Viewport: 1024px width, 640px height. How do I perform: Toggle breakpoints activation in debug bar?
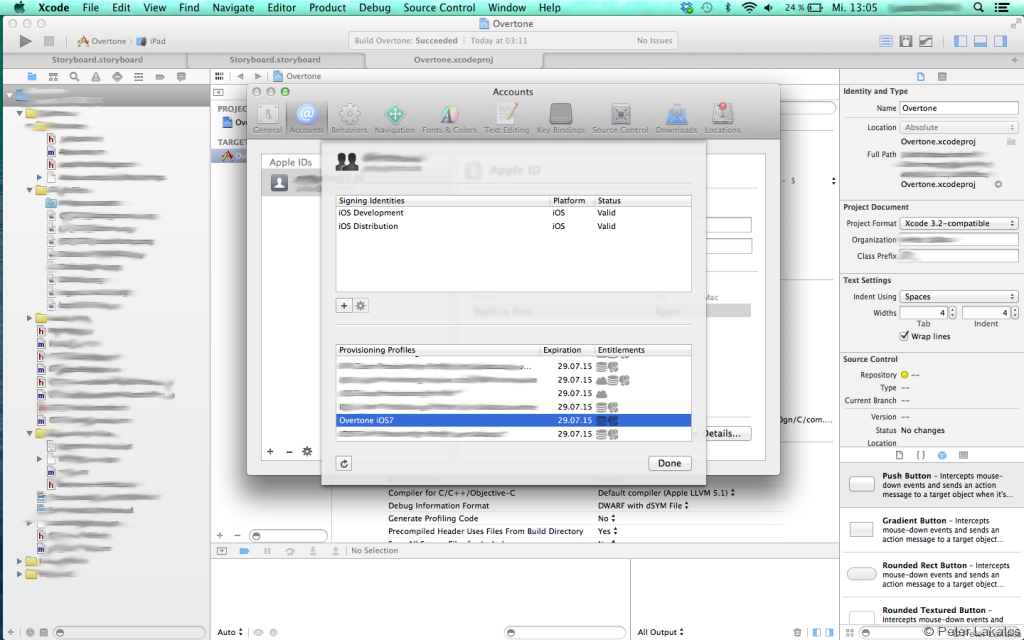(x=244, y=551)
